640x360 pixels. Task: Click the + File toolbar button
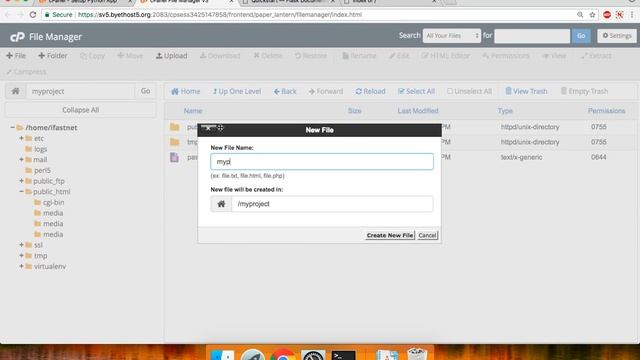(x=16, y=56)
